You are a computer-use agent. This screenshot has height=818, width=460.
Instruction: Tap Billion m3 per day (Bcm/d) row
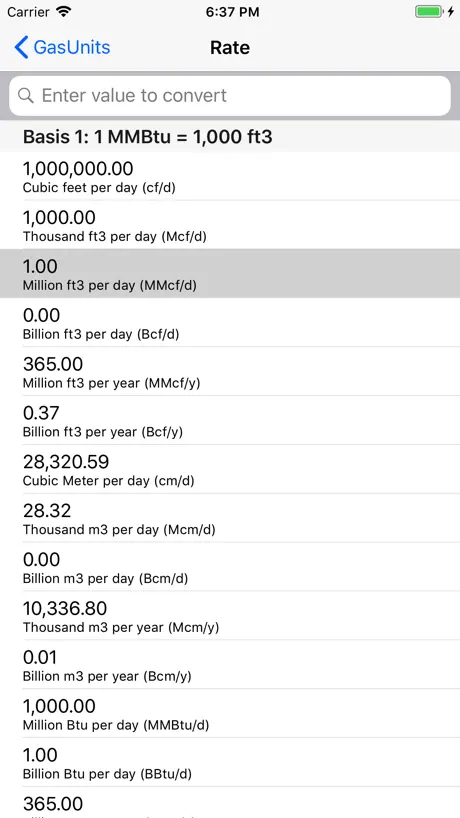point(230,567)
